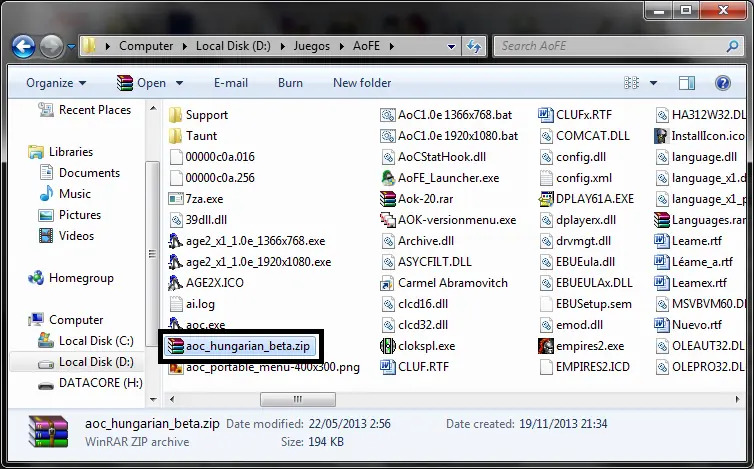The height and width of the screenshot is (469, 754).
Task: Open the address bar history dropdown
Action: 451,47
